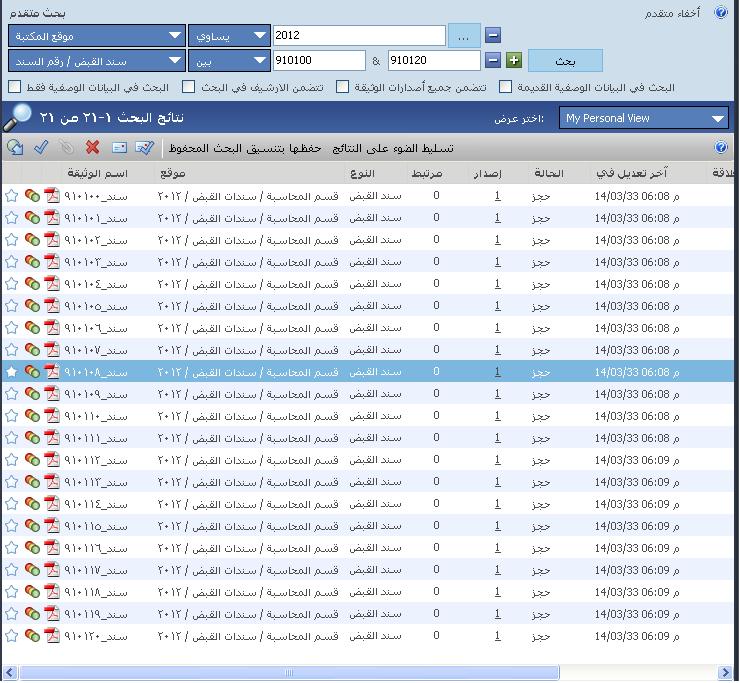This screenshot has height=683, width=740.
Task: Open the PDF icon for سند_910100
Action: coord(52,196)
